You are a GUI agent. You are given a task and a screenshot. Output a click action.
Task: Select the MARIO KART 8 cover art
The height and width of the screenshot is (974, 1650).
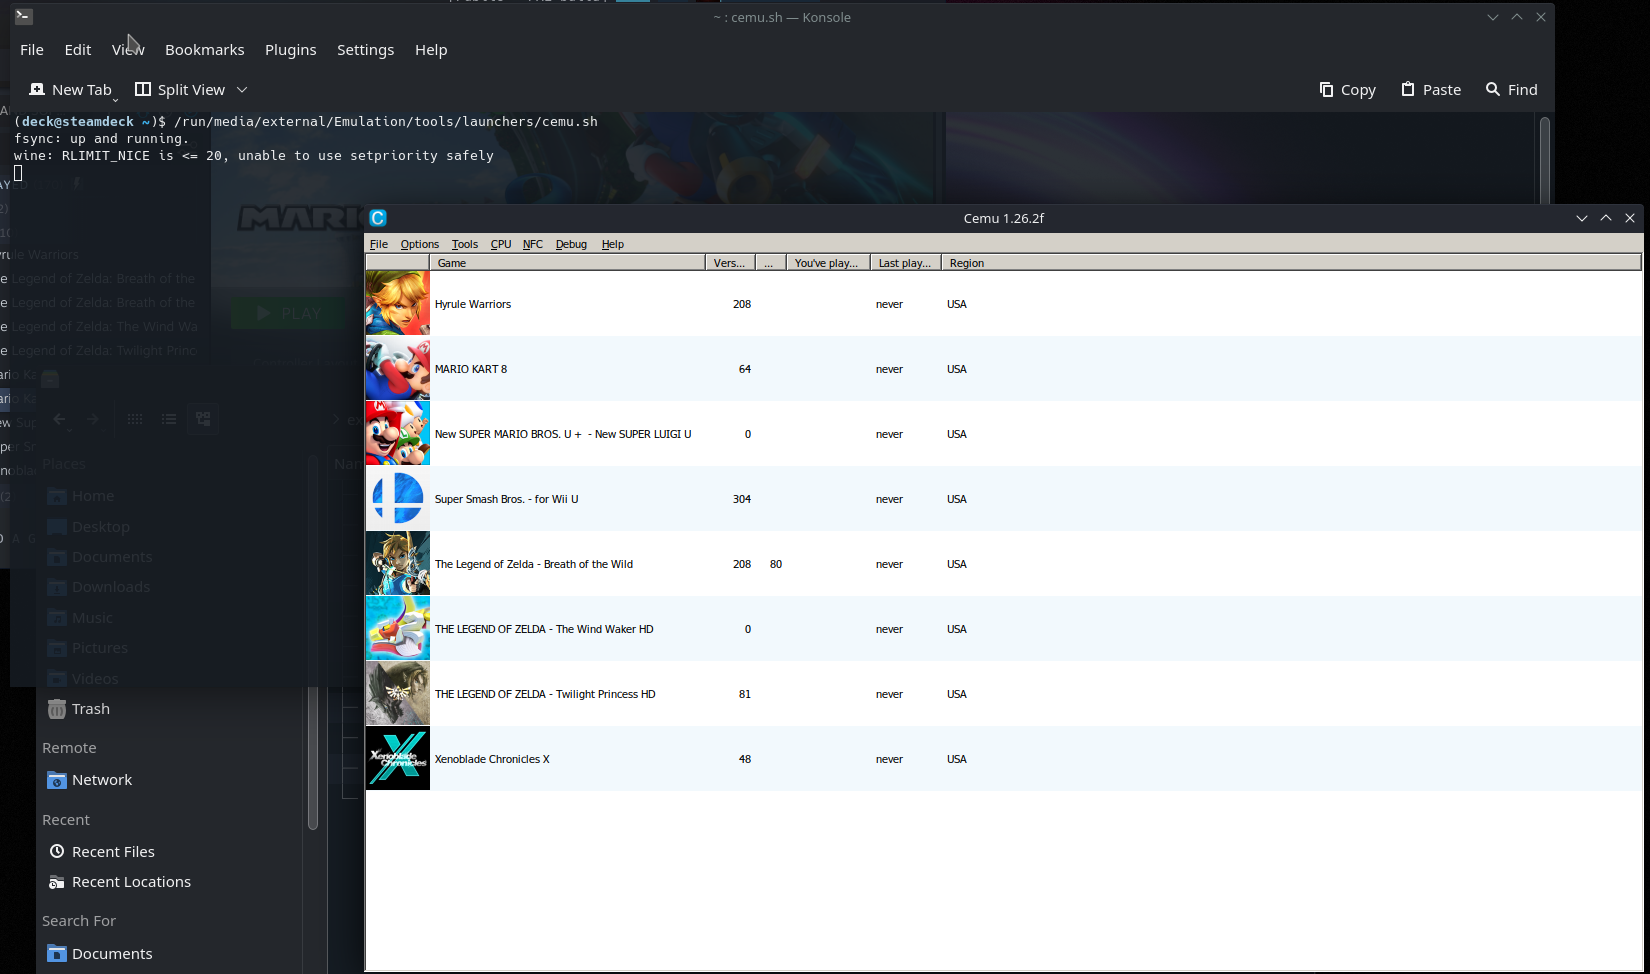coord(398,368)
